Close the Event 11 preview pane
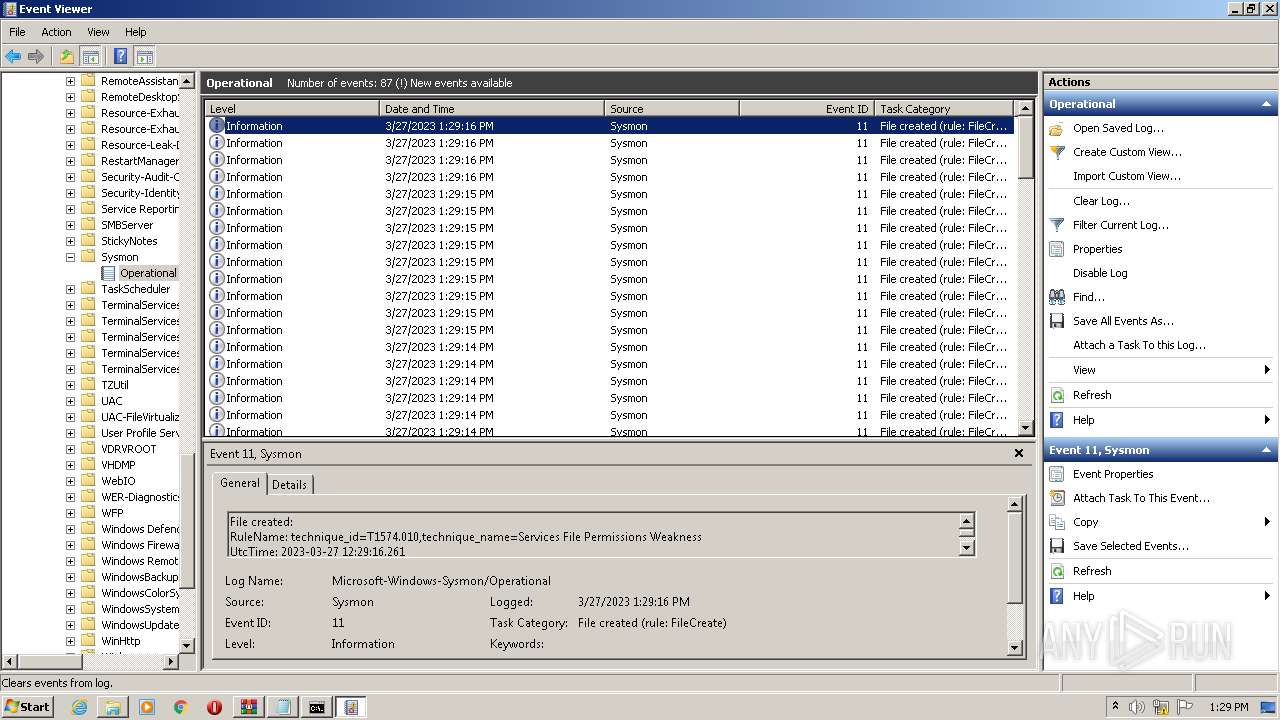 (1019, 453)
